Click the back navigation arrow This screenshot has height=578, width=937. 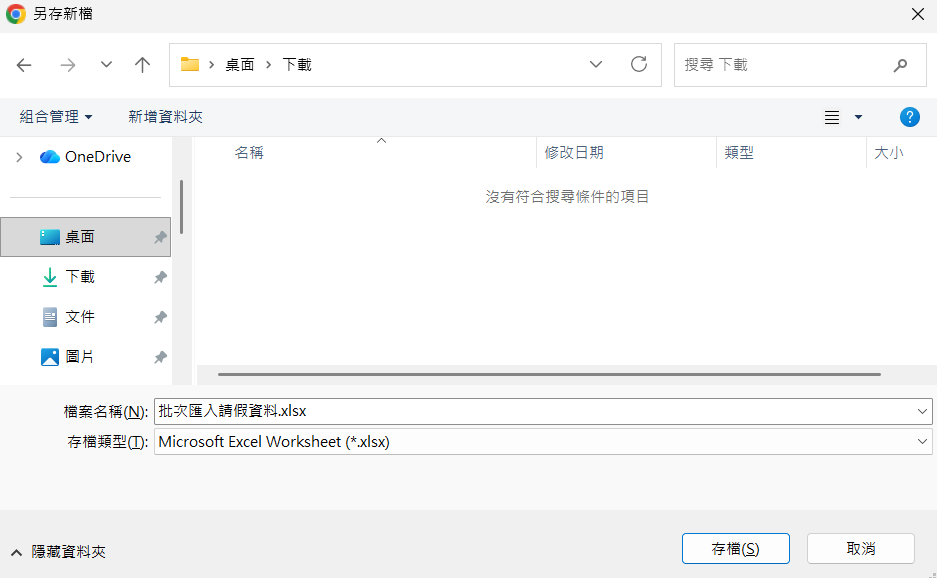tap(25, 65)
